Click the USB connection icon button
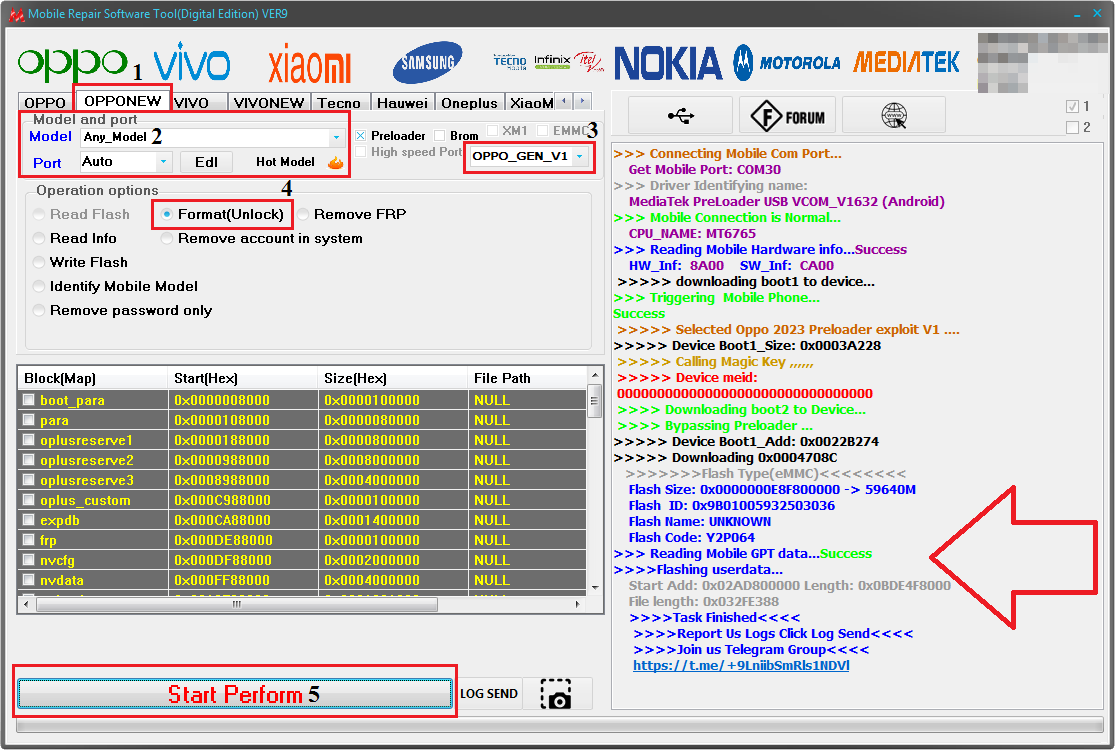This screenshot has width=1115, height=750. click(x=681, y=115)
